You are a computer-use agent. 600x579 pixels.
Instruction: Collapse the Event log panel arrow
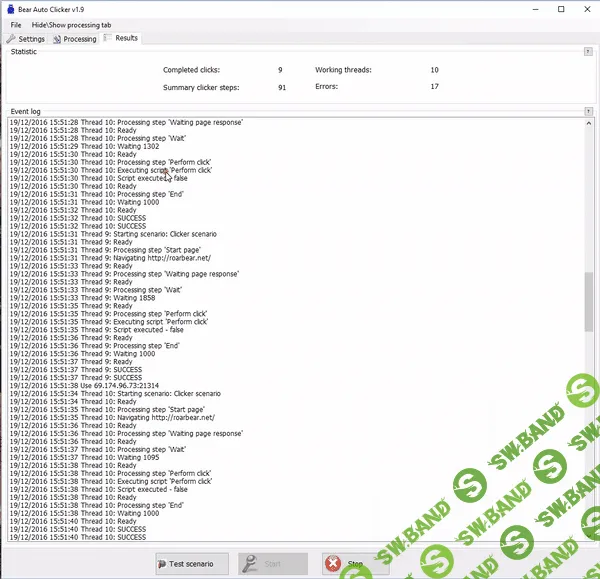click(590, 110)
